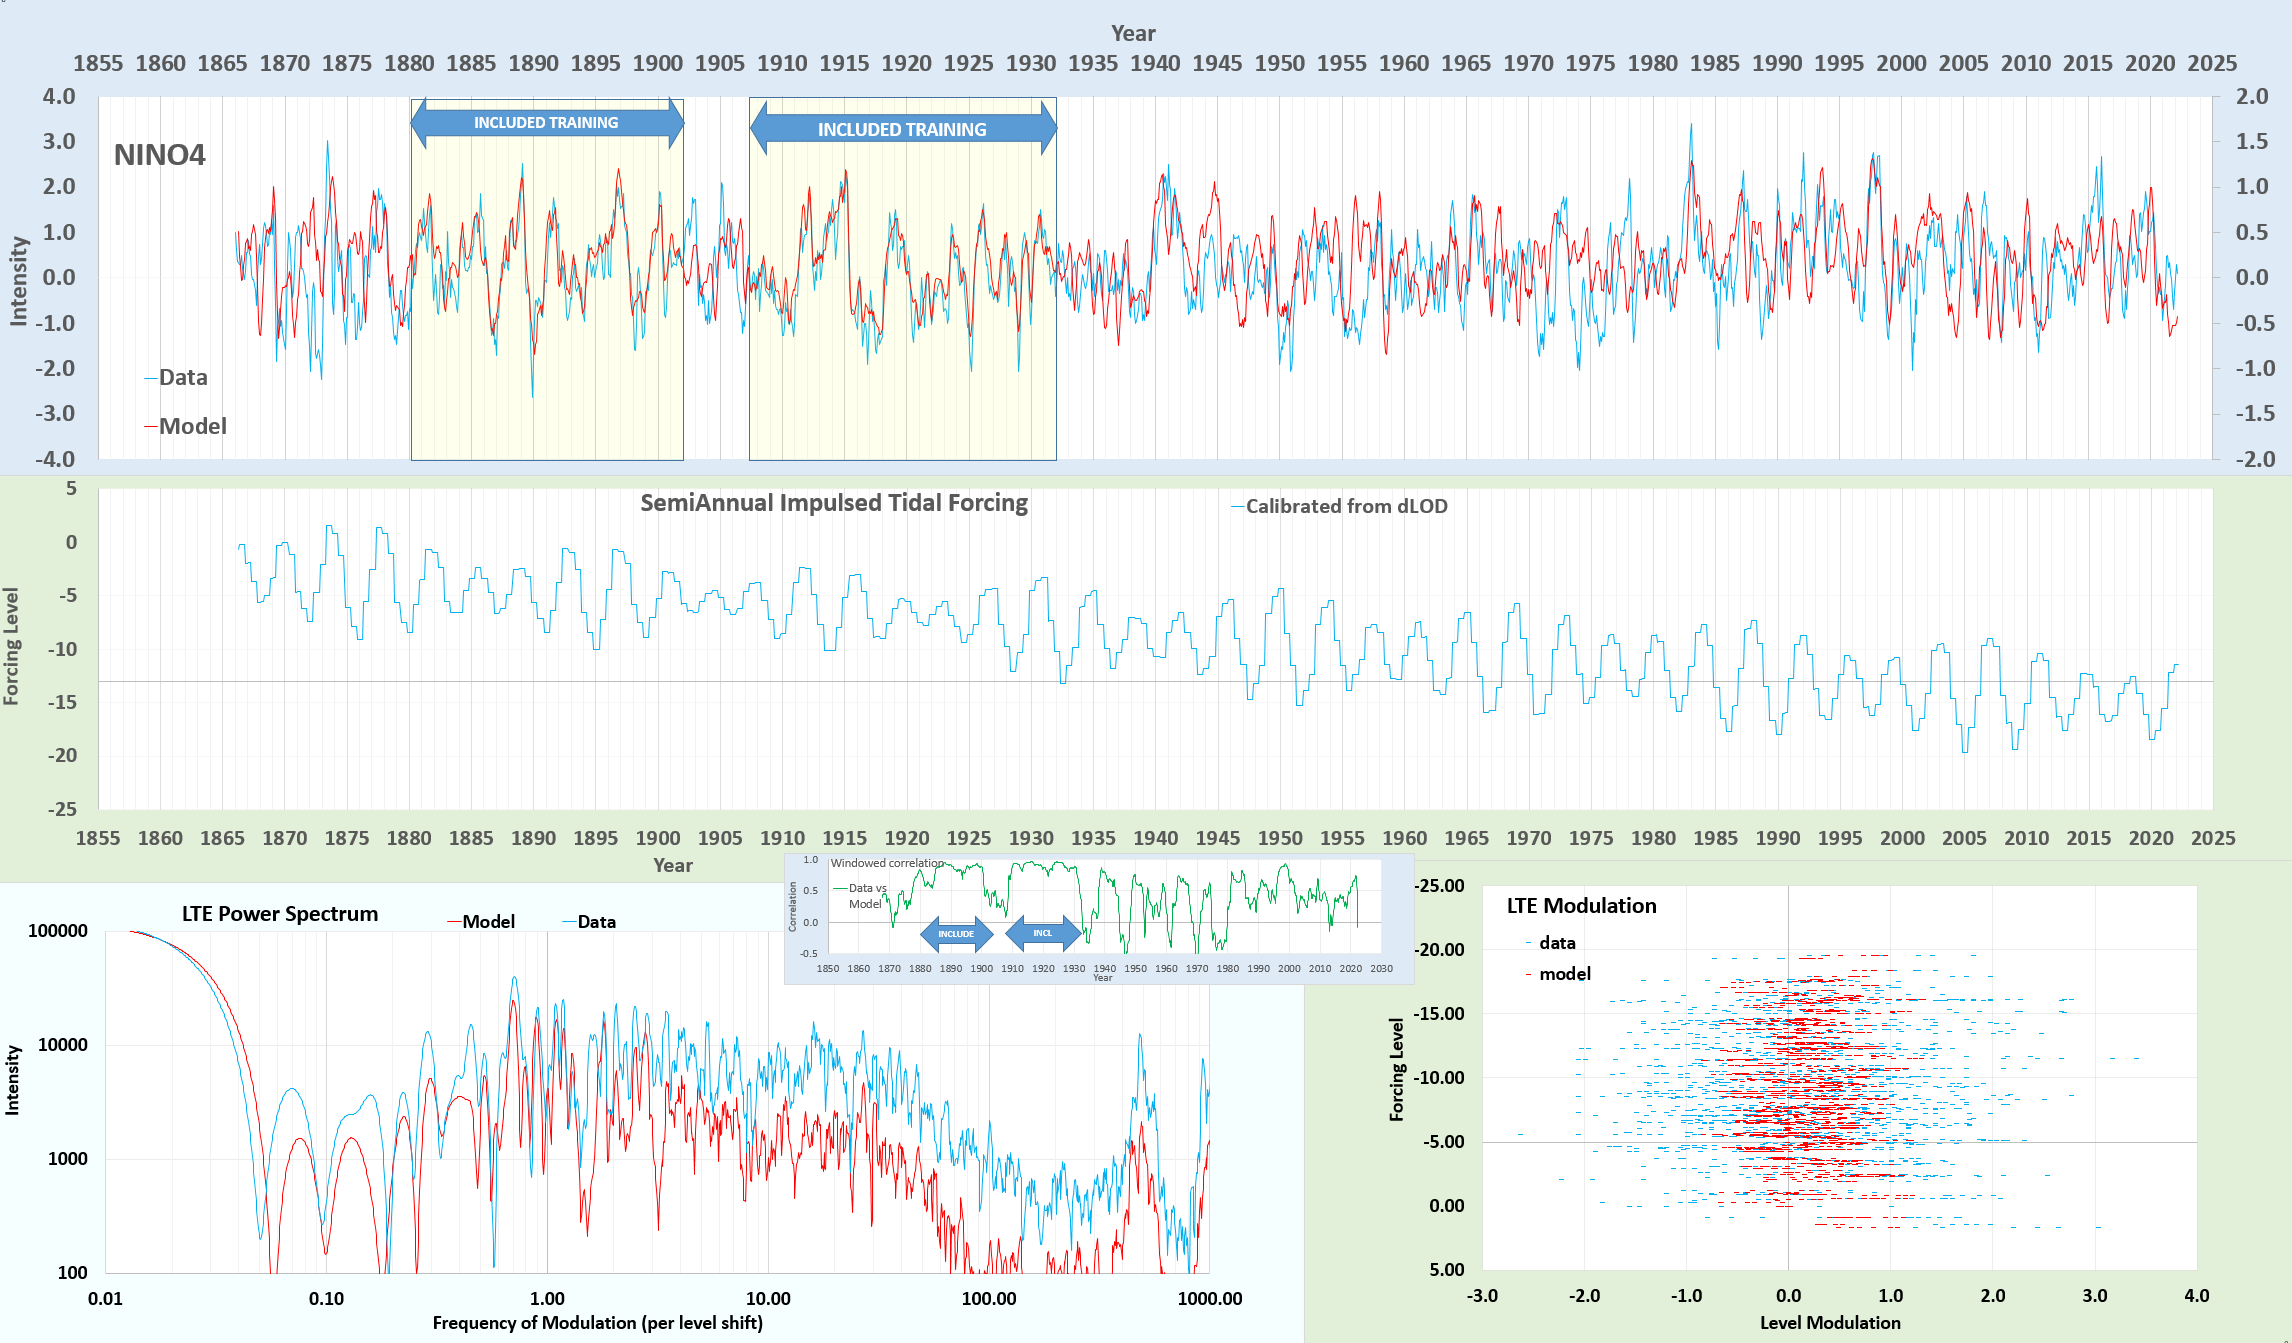Click the Forcing Level axis title of tidal chart
This screenshot has width=2292, height=1343.
tap(11, 646)
